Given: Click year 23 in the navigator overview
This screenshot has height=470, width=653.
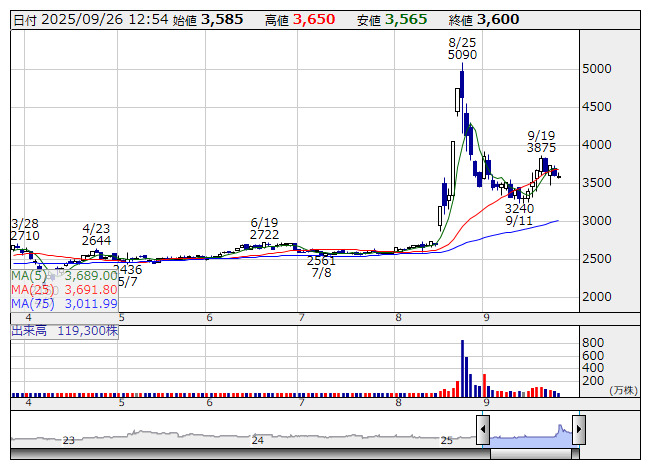Looking at the screenshot, I should tap(69, 440).
